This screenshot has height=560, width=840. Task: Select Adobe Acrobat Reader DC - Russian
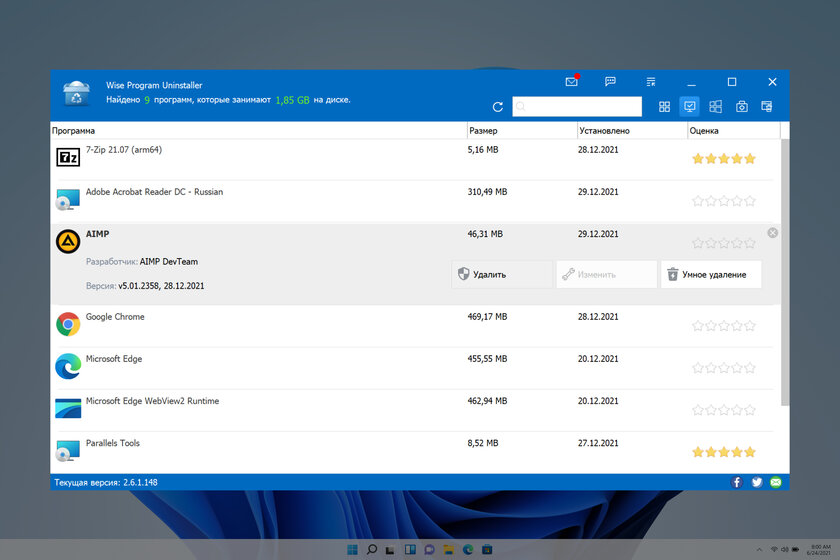click(x=416, y=201)
